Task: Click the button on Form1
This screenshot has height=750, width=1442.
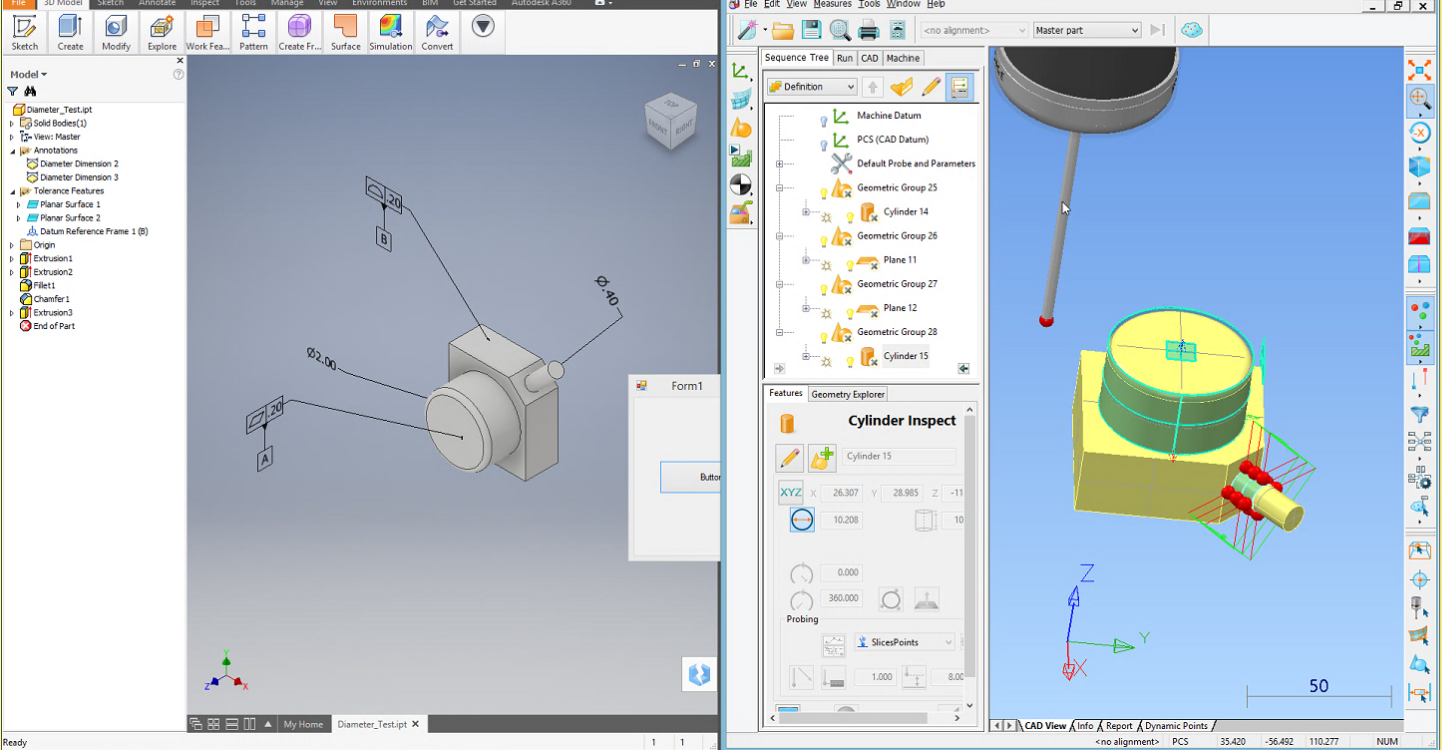Action: click(x=688, y=476)
